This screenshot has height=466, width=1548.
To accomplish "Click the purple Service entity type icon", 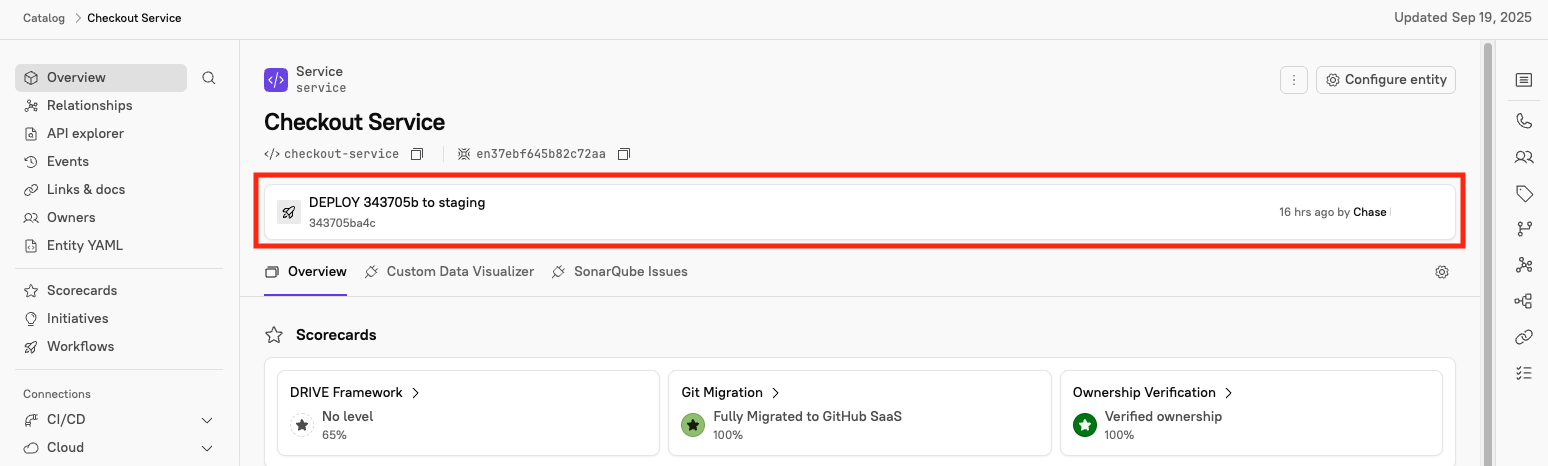I will (276, 80).
